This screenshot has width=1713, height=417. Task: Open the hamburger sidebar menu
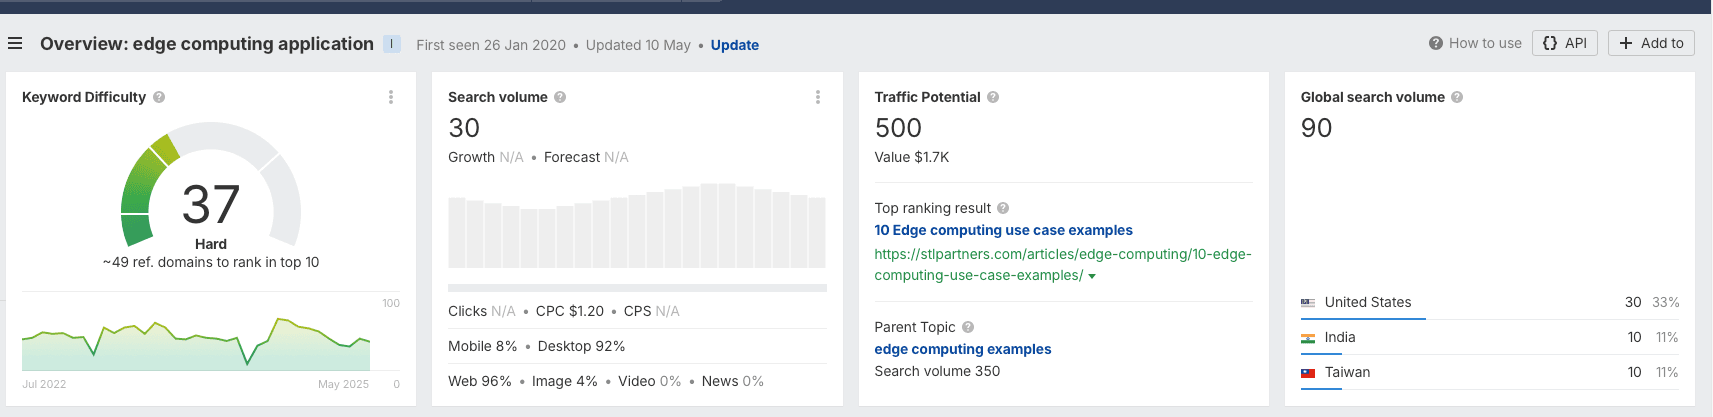15,44
